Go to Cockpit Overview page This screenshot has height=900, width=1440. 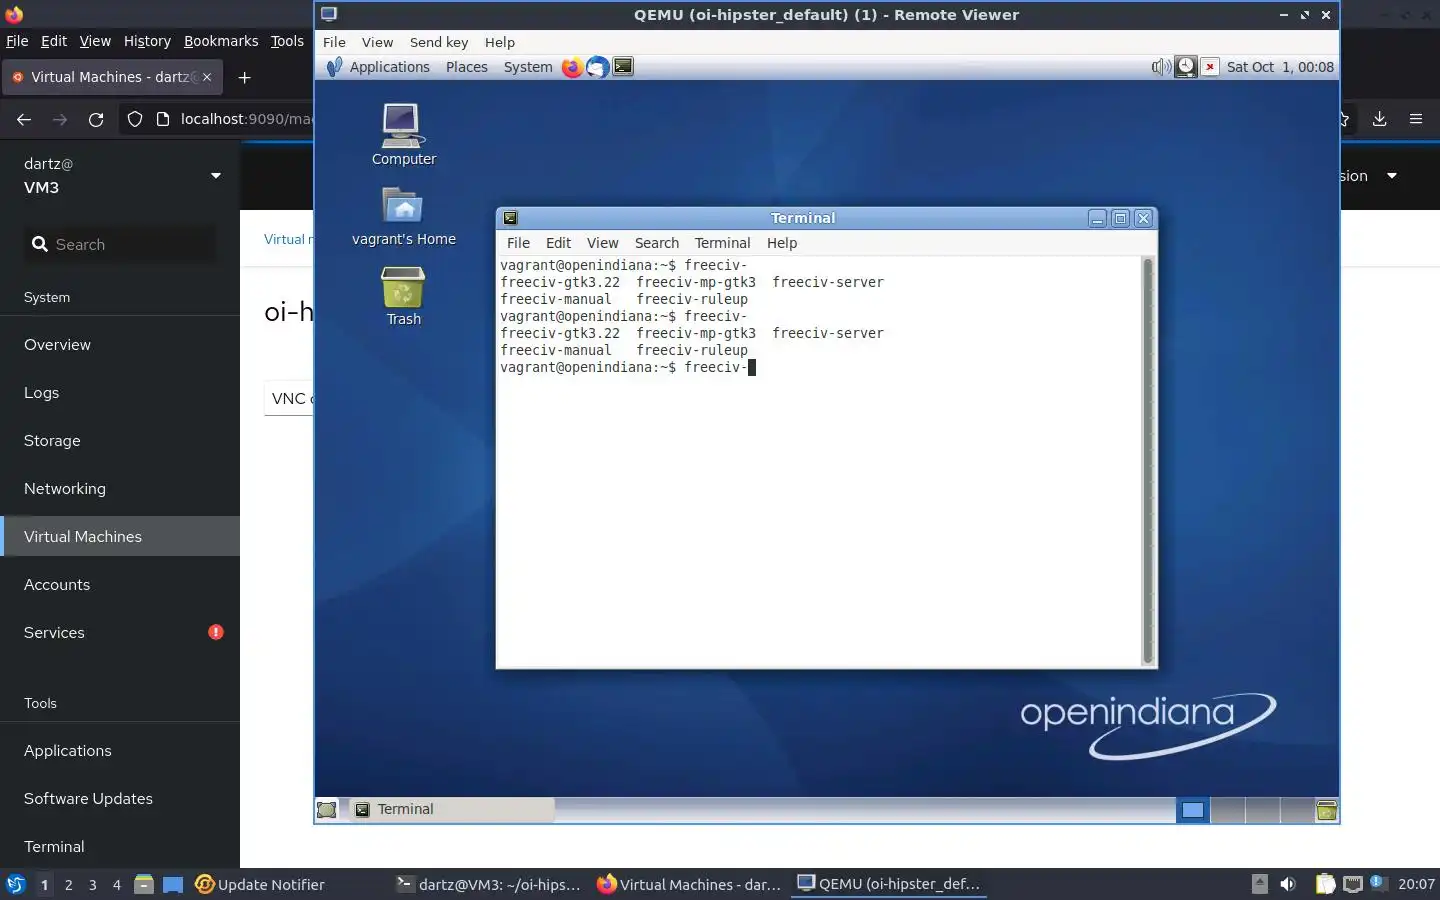pyautogui.click(x=120, y=344)
